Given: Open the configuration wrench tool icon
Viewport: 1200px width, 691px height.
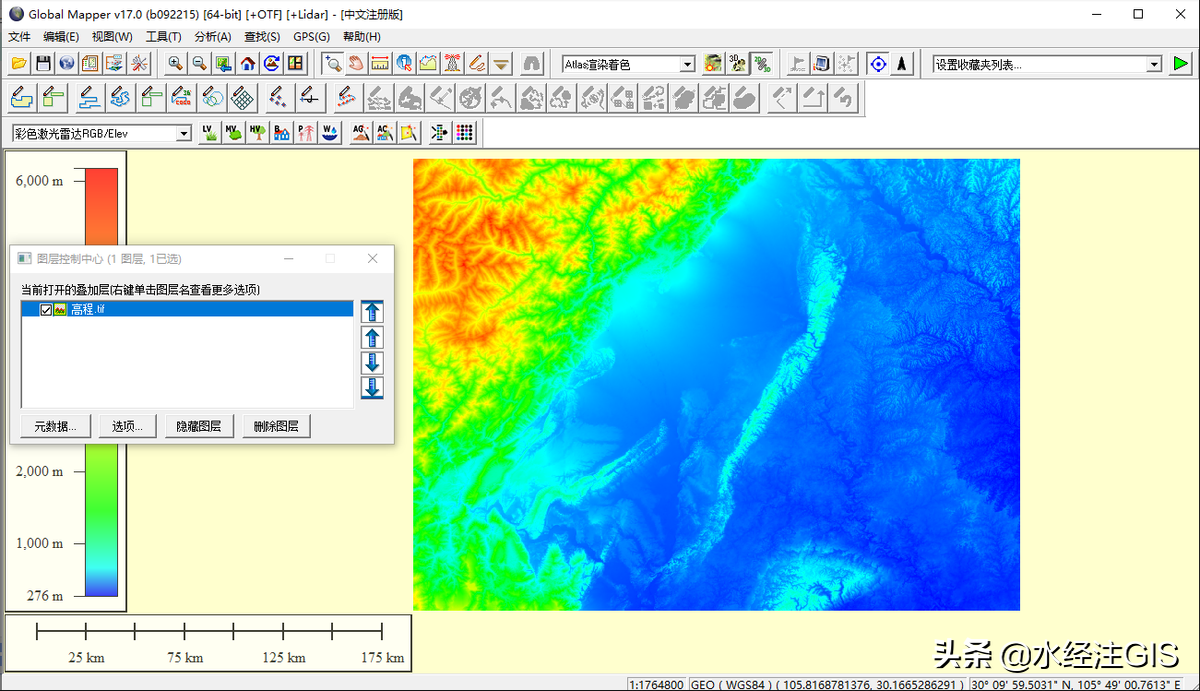Looking at the screenshot, I should pos(139,63).
